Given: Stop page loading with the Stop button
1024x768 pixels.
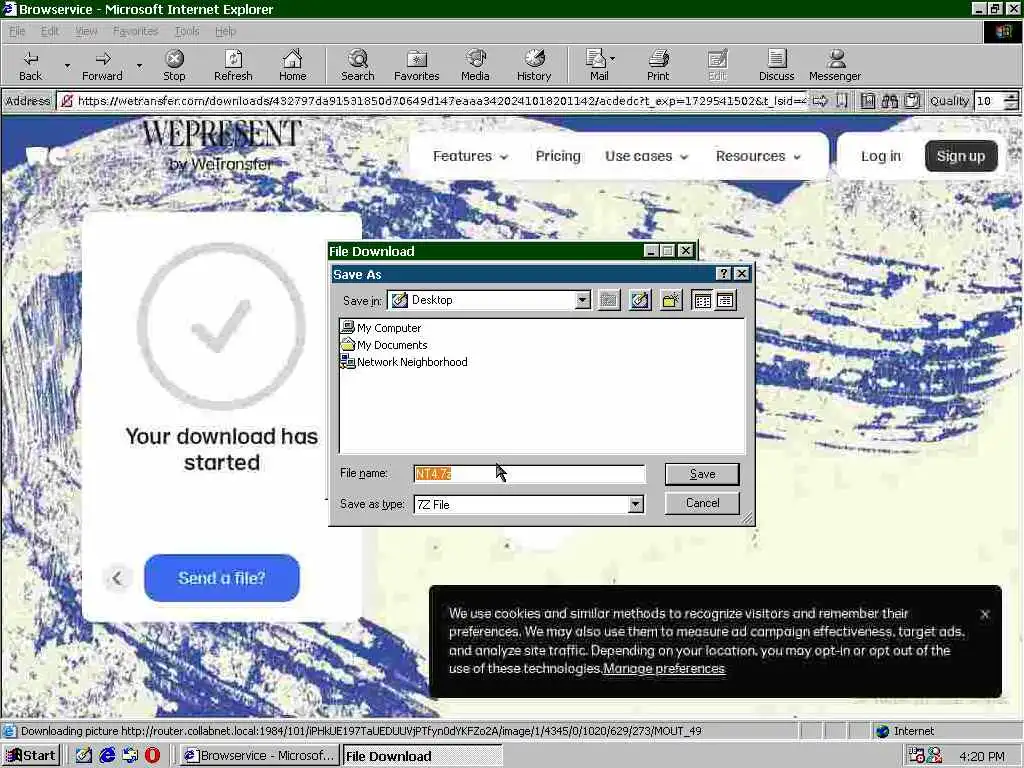Looking at the screenshot, I should tap(174, 65).
